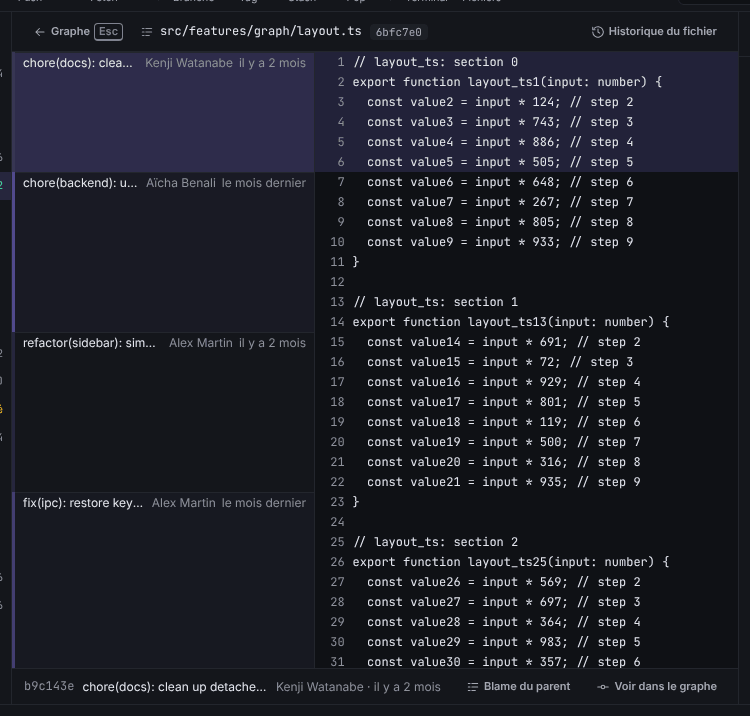750x716 pixels.
Task: Click line 25 comment section 2
Action: 435,542
